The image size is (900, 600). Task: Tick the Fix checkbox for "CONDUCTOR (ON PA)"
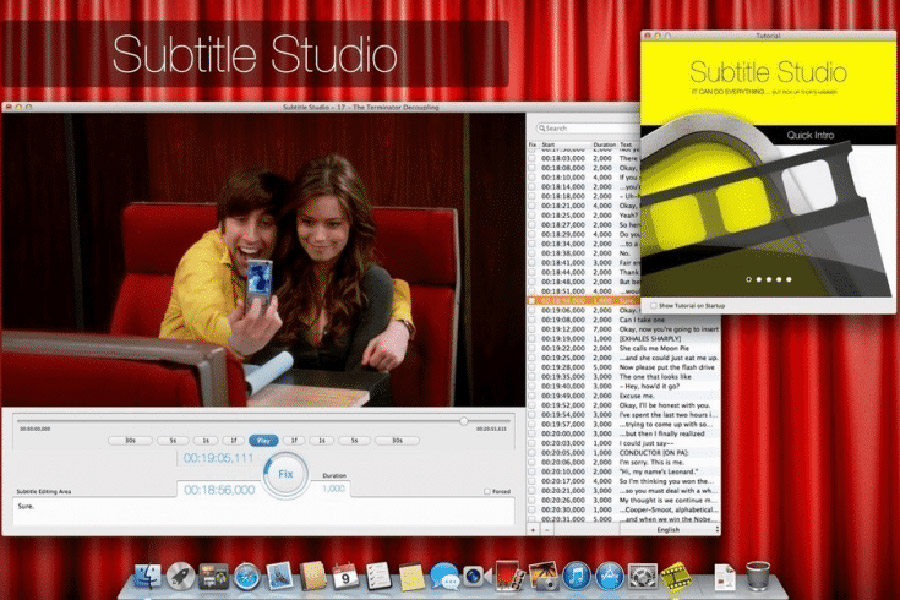532,452
